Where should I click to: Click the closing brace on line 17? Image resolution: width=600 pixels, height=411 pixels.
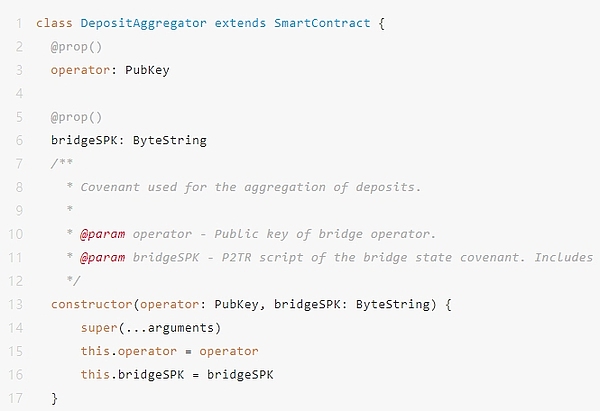click(x=55, y=398)
